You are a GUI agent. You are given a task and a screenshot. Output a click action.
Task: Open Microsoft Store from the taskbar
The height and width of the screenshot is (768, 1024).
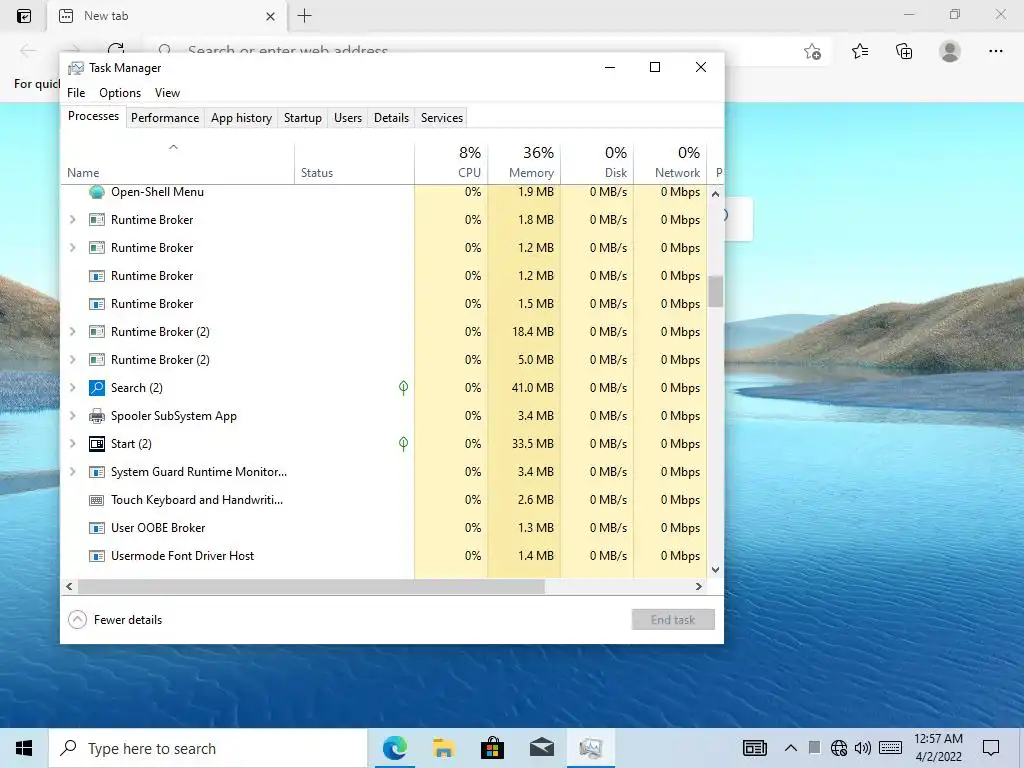tap(492, 748)
